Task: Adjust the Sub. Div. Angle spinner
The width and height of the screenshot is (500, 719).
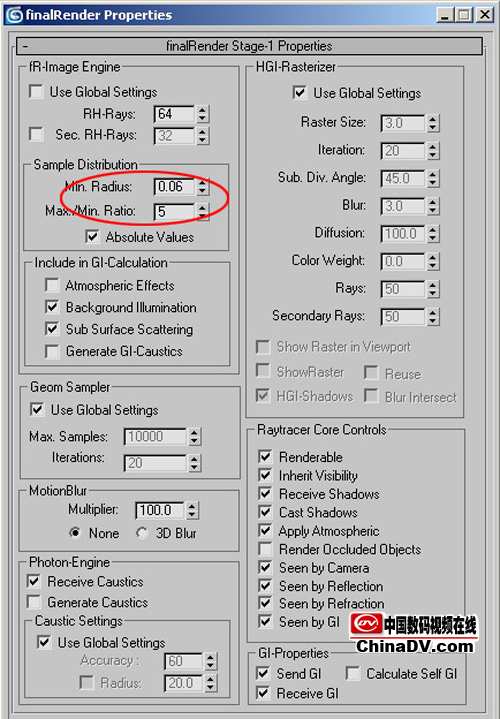Action: pyautogui.click(x=433, y=178)
